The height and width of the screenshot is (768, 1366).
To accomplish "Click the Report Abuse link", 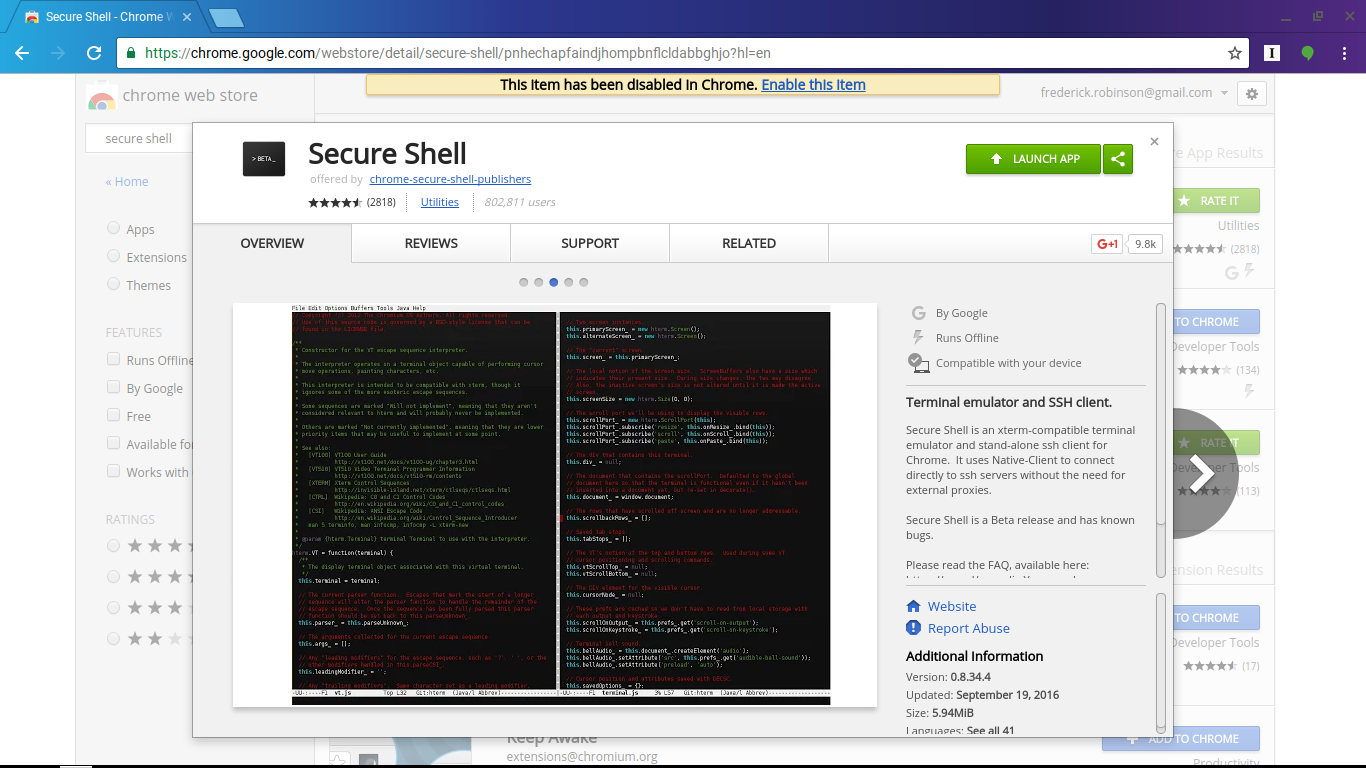I will [x=969, y=628].
